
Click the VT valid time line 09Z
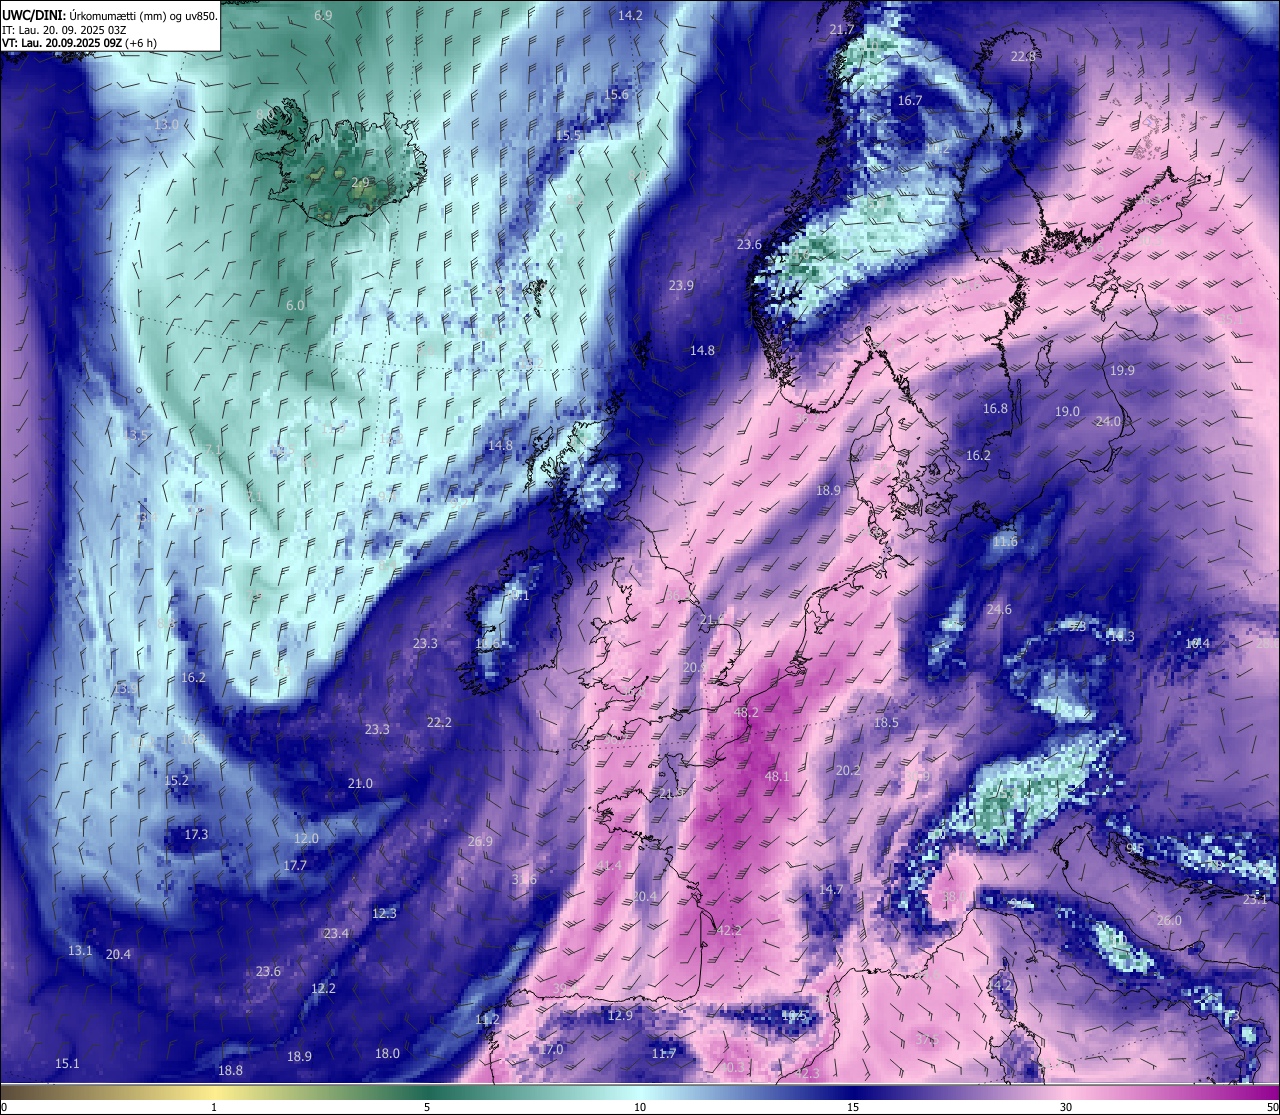pyautogui.click(x=78, y=43)
